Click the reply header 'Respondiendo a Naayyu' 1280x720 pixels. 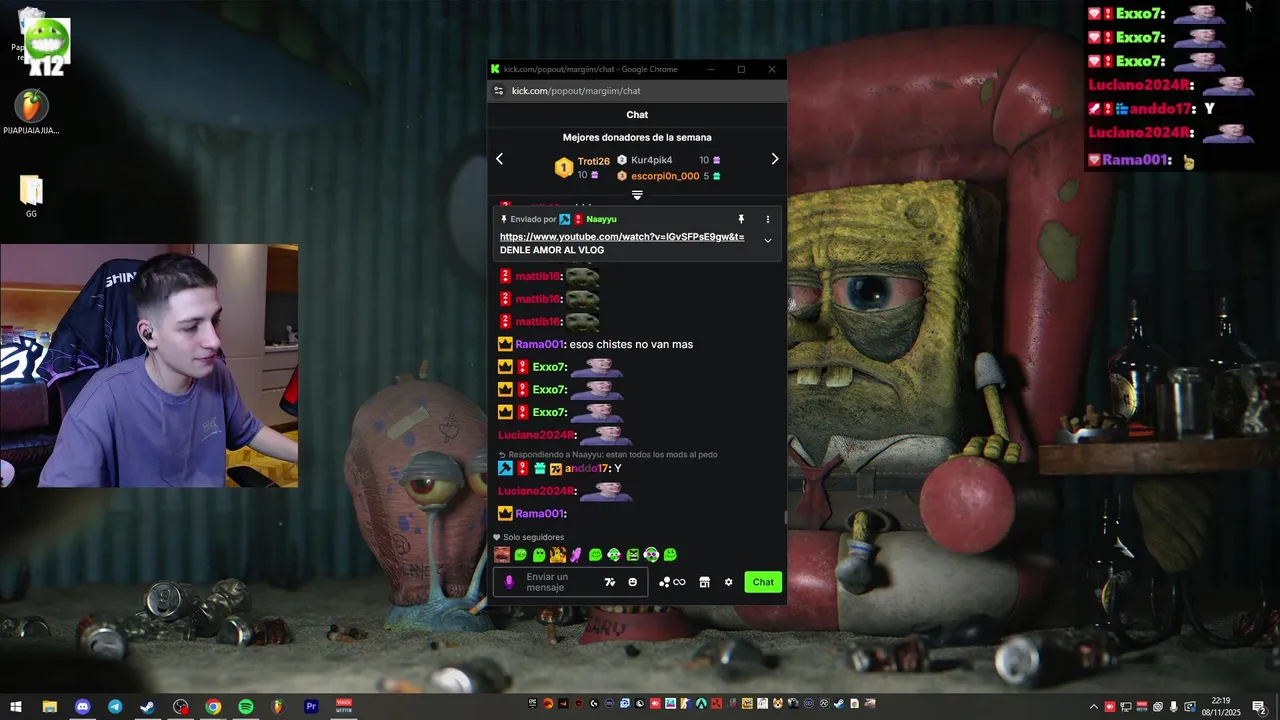coord(607,455)
